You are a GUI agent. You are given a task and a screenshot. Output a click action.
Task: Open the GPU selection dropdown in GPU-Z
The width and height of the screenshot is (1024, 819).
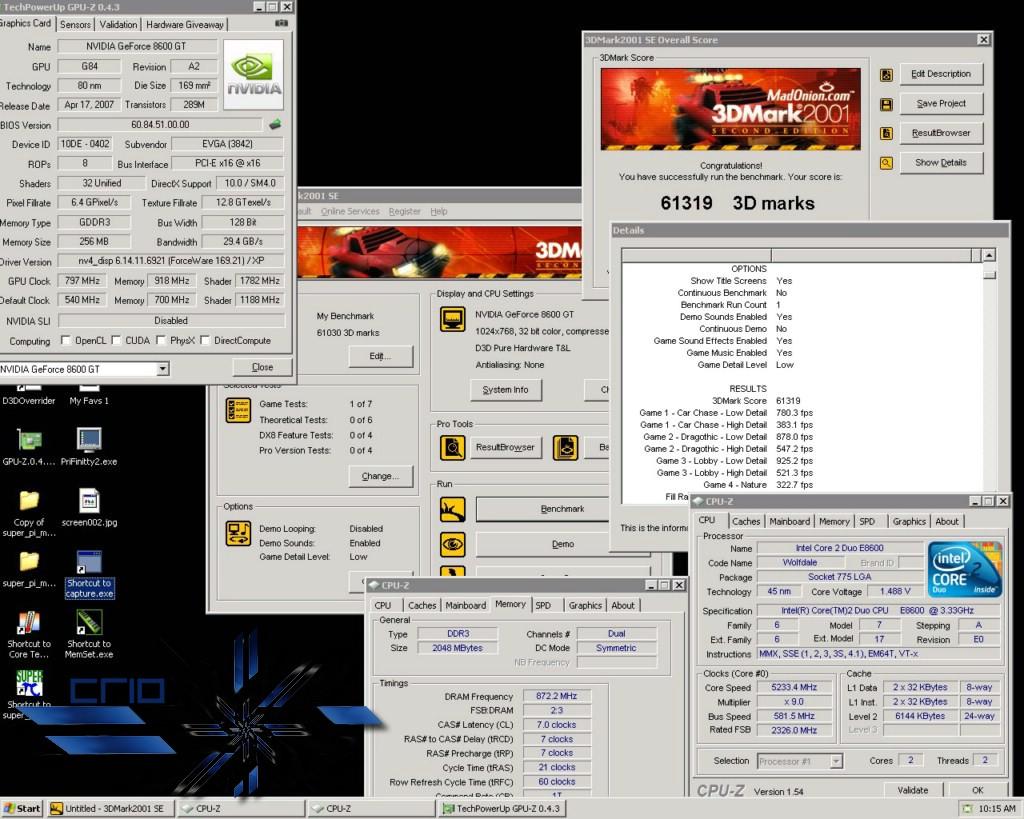(163, 369)
